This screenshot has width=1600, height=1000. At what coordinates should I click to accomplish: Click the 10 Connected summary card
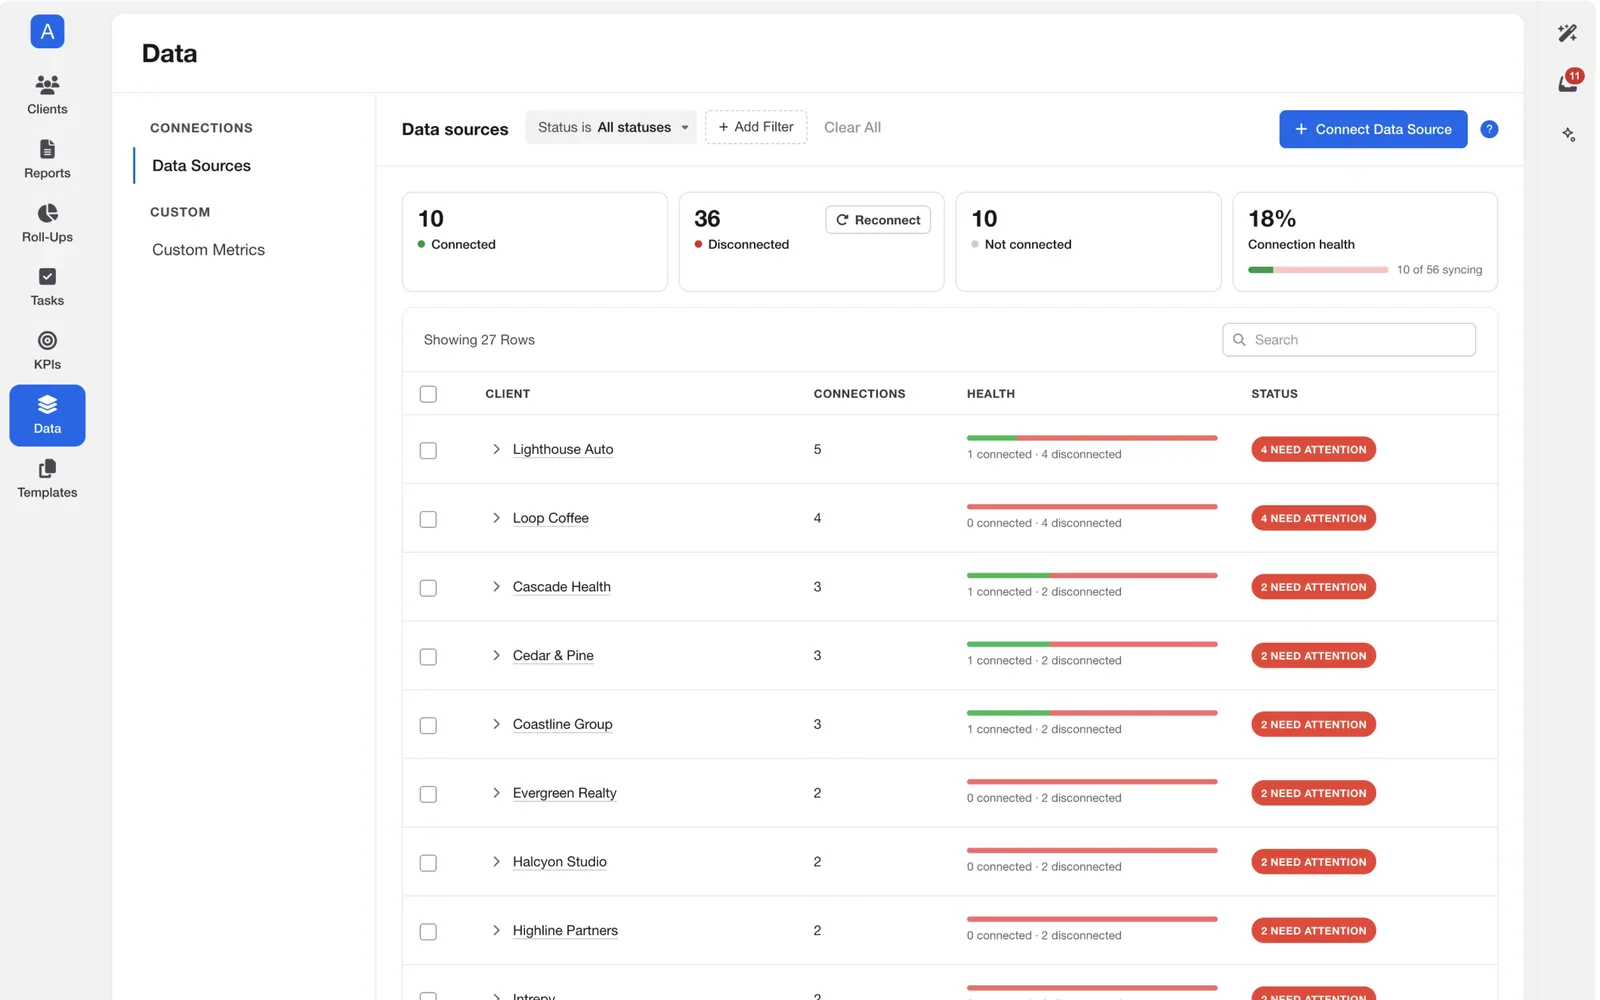tap(535, 242)
